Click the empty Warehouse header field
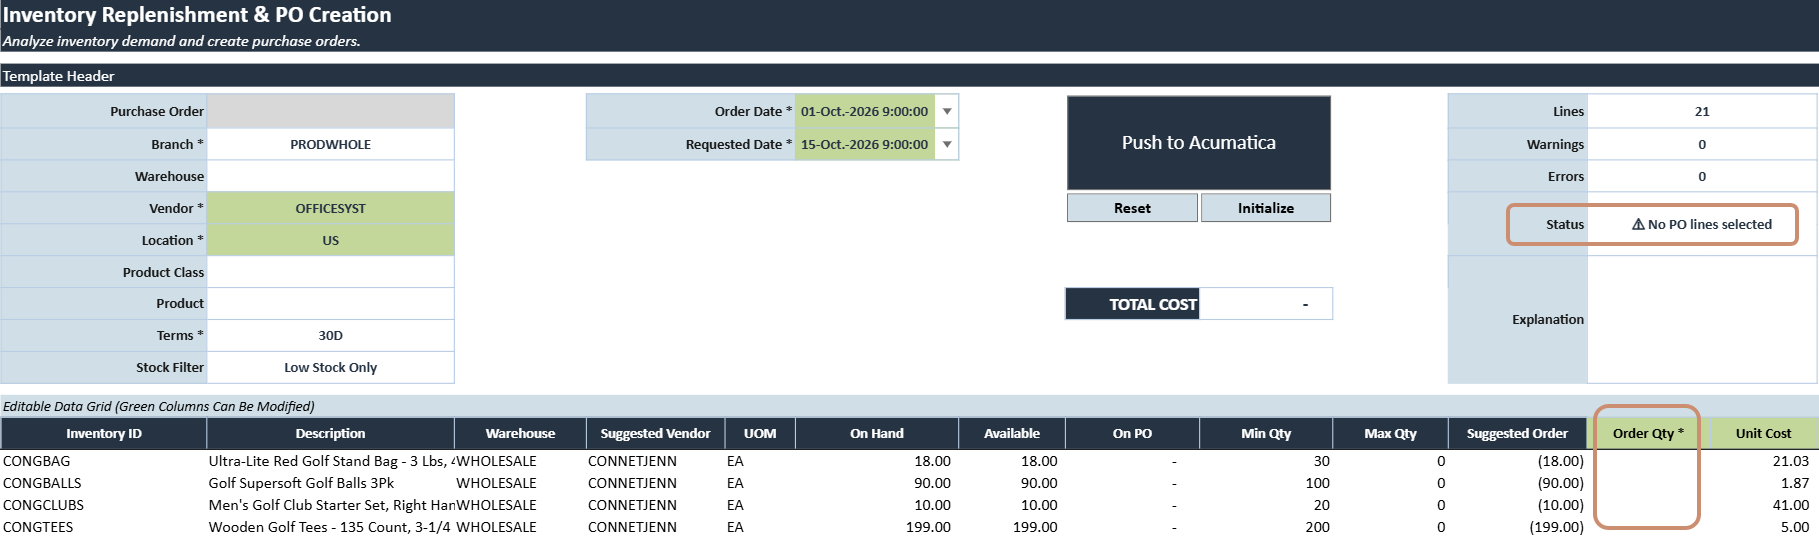 click(x=330, y=176)
